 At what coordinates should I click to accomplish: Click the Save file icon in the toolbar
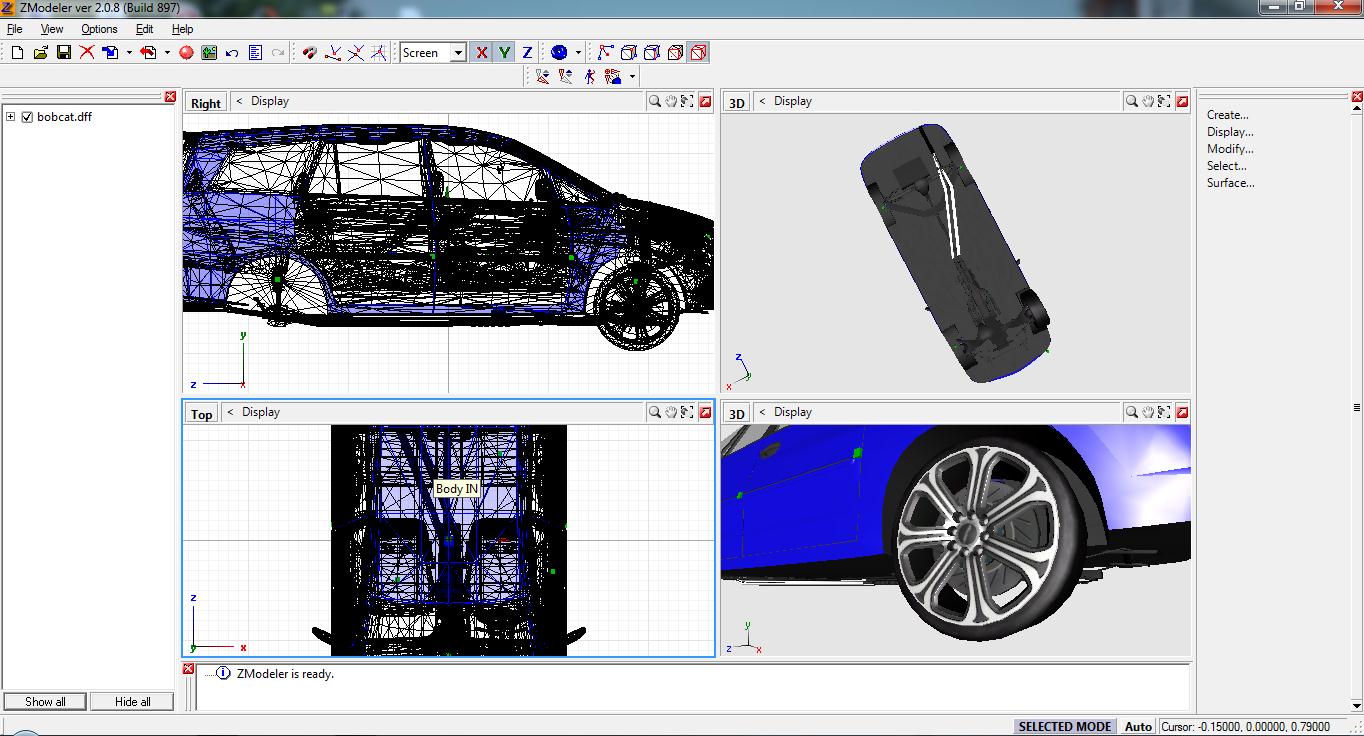pyautogui.click(x=63, y=53)
